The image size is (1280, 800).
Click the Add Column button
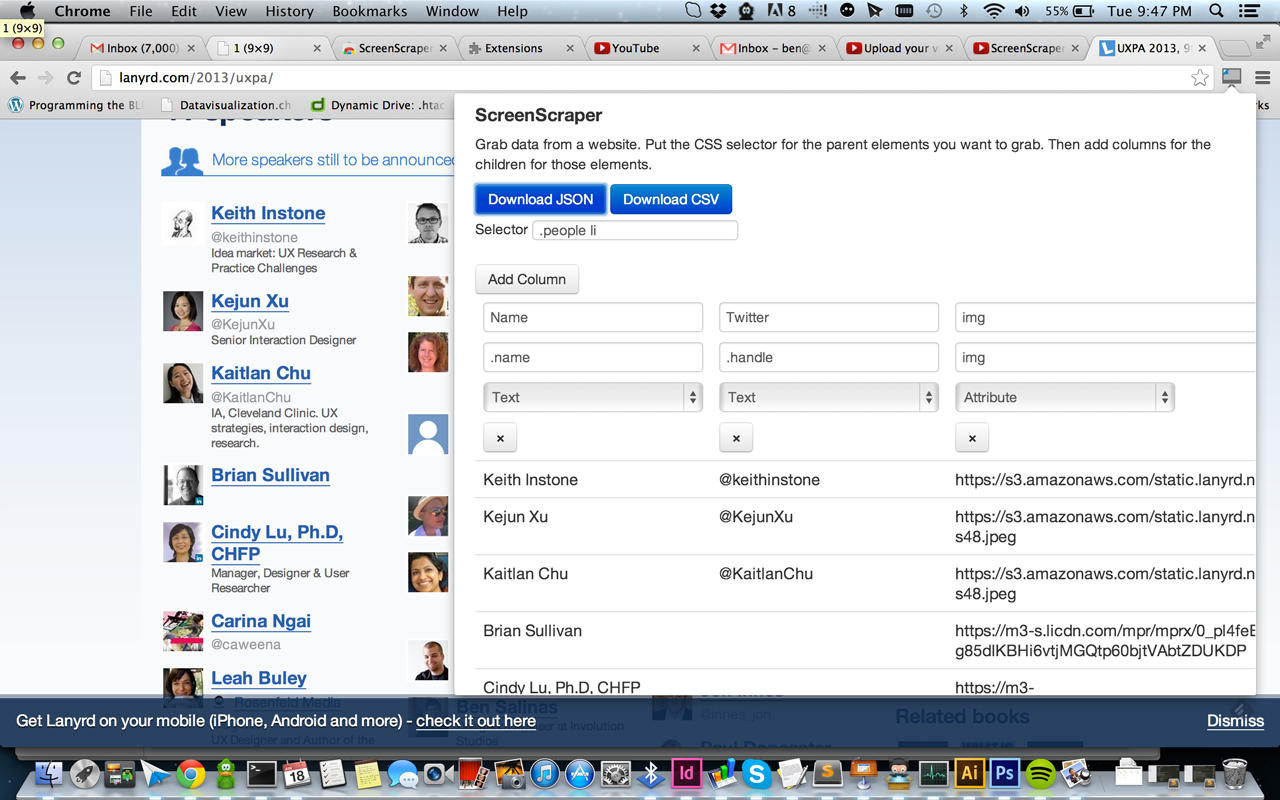coord(527,279)
